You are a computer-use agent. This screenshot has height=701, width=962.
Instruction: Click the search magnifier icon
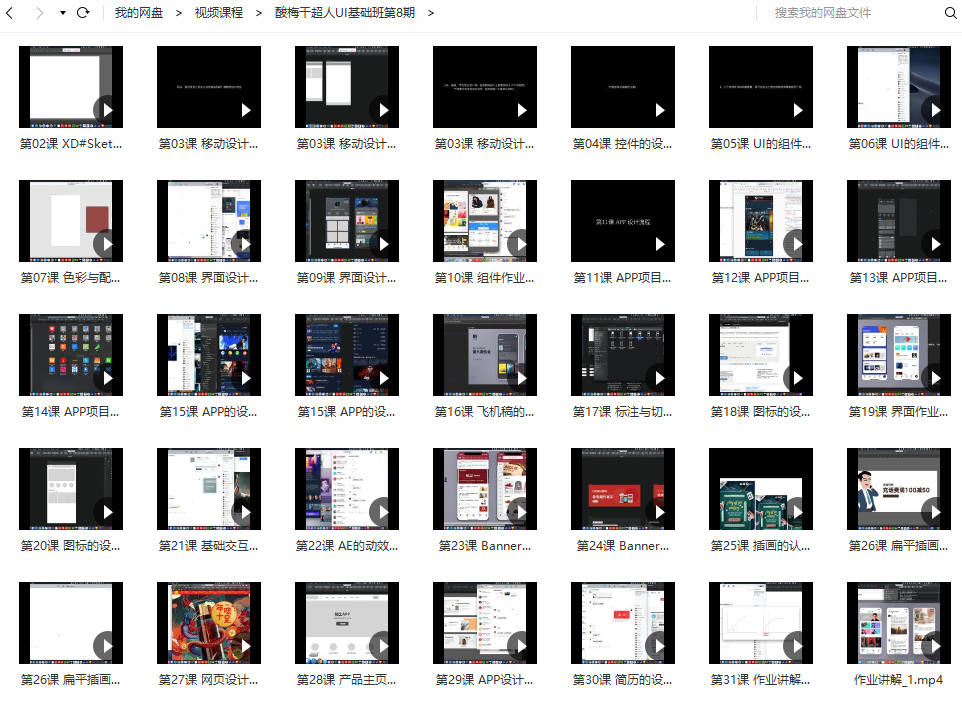950,13
